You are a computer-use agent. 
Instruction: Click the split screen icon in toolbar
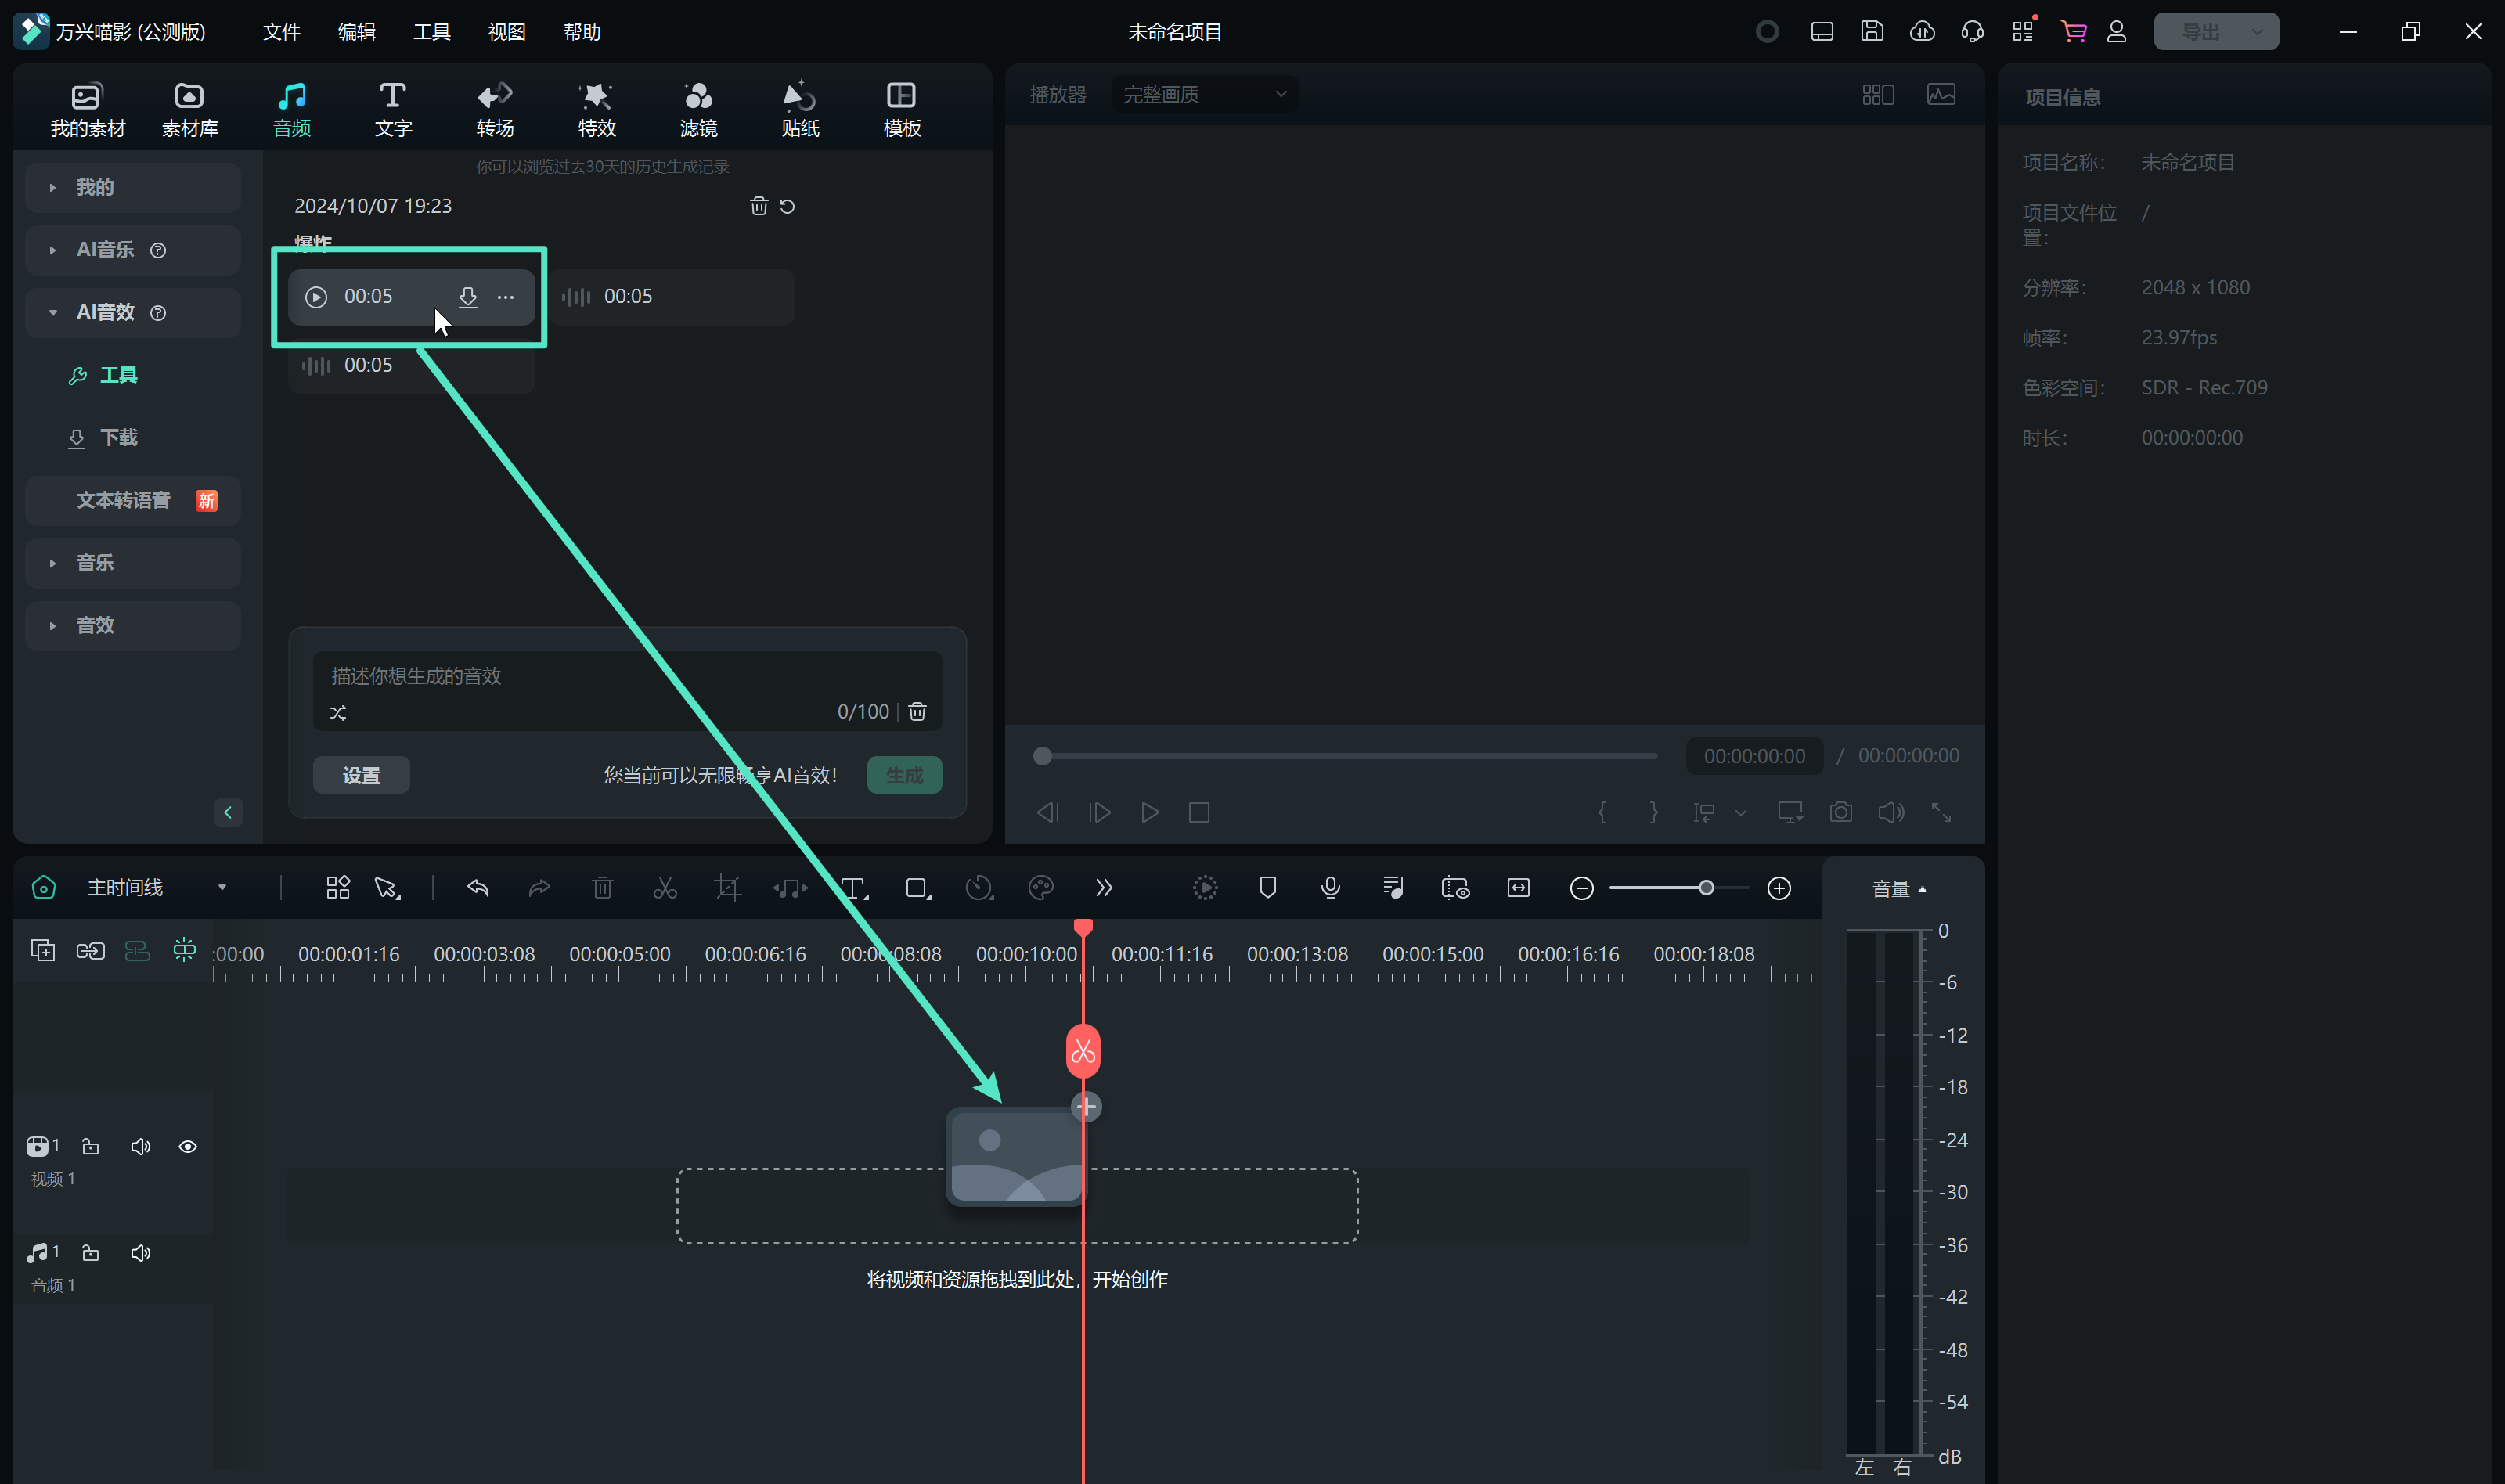(1878, 94)
